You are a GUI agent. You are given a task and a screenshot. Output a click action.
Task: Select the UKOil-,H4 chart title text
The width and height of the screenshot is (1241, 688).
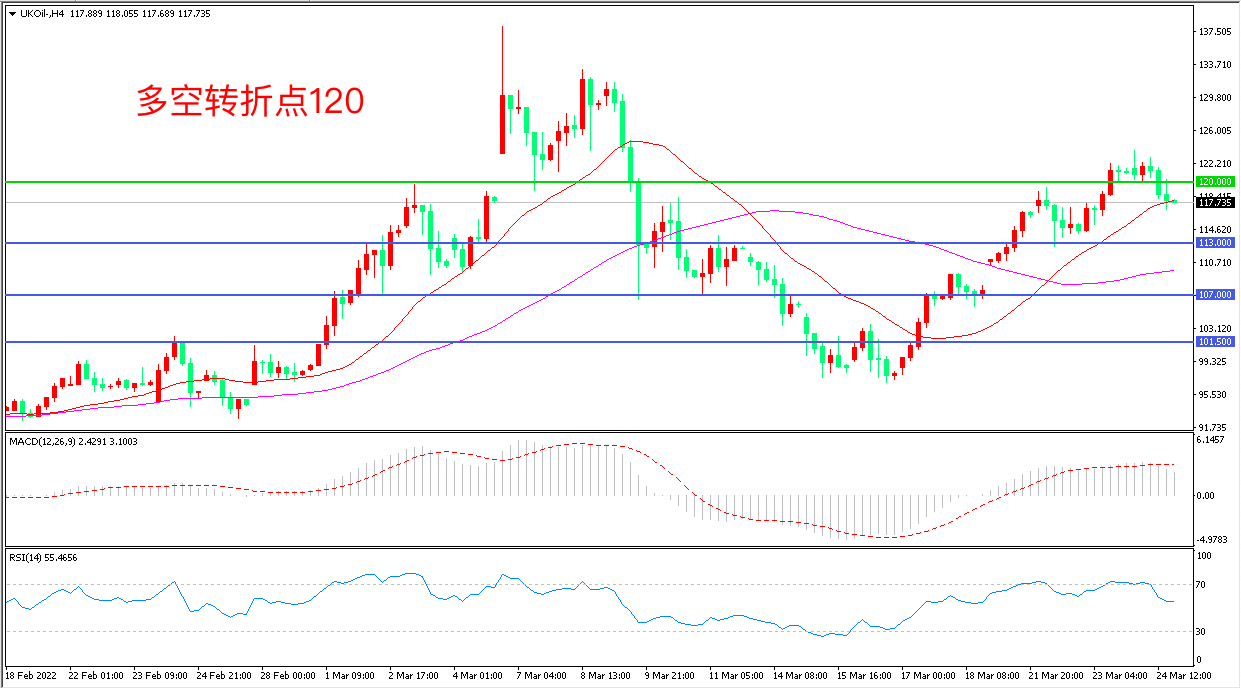(42, 11)
